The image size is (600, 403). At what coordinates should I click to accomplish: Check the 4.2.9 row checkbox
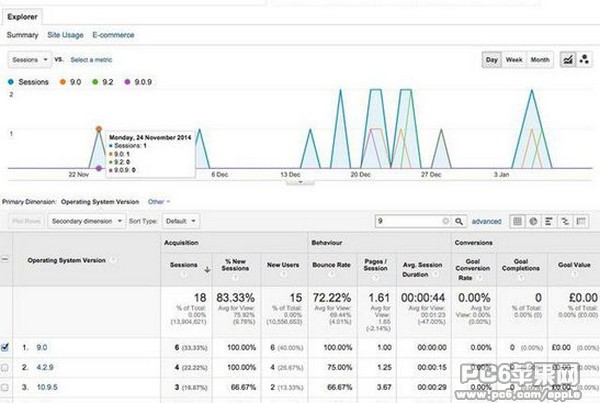(8, 368)
